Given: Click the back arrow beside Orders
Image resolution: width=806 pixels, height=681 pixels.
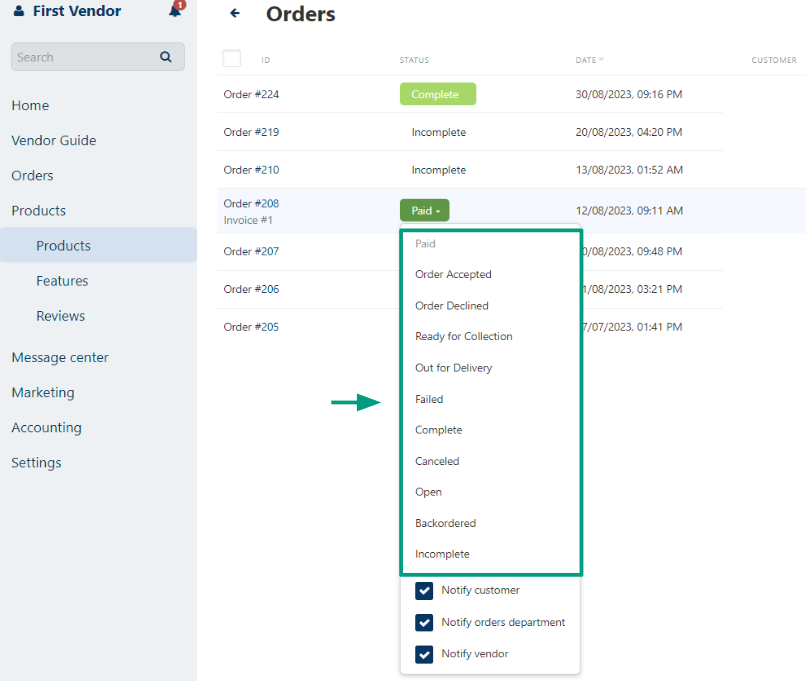Looking at the screenshot, I should tap(235, 14).
